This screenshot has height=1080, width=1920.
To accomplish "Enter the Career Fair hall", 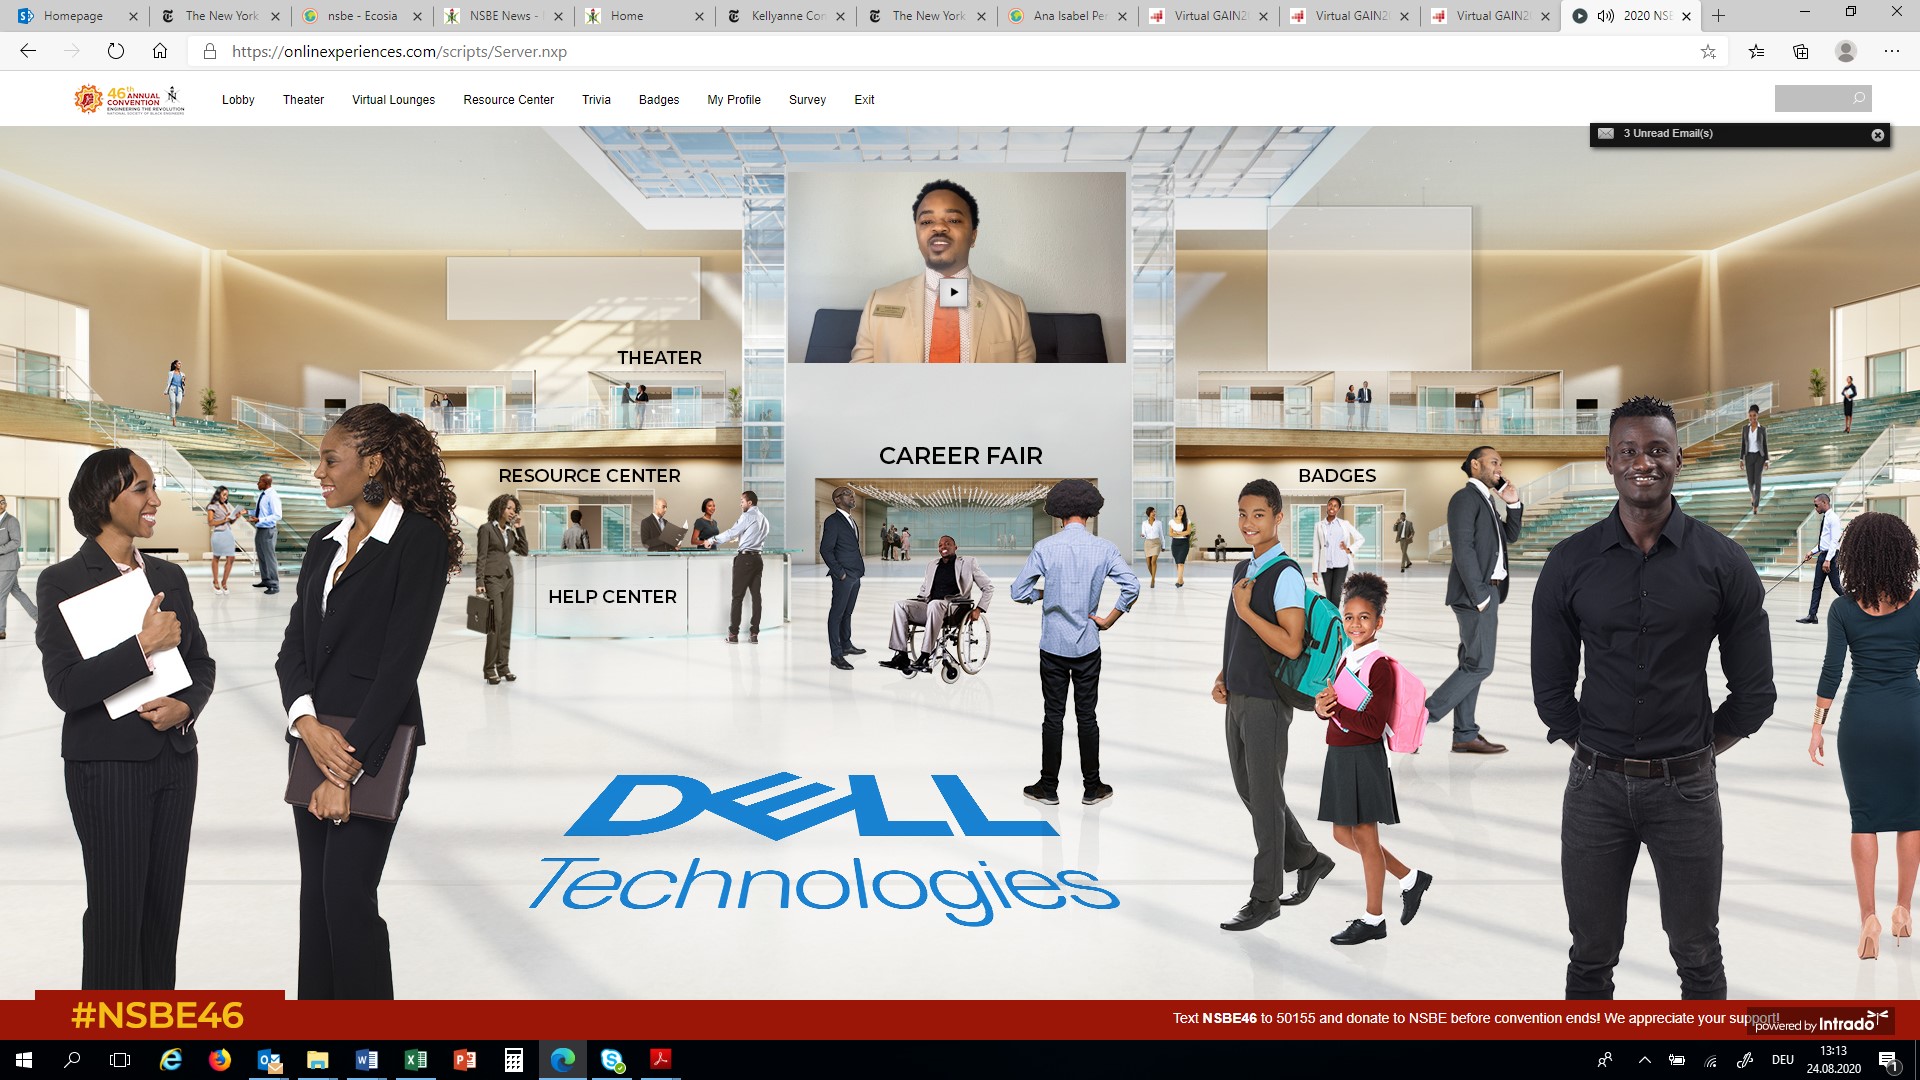I will coord(960,456).
